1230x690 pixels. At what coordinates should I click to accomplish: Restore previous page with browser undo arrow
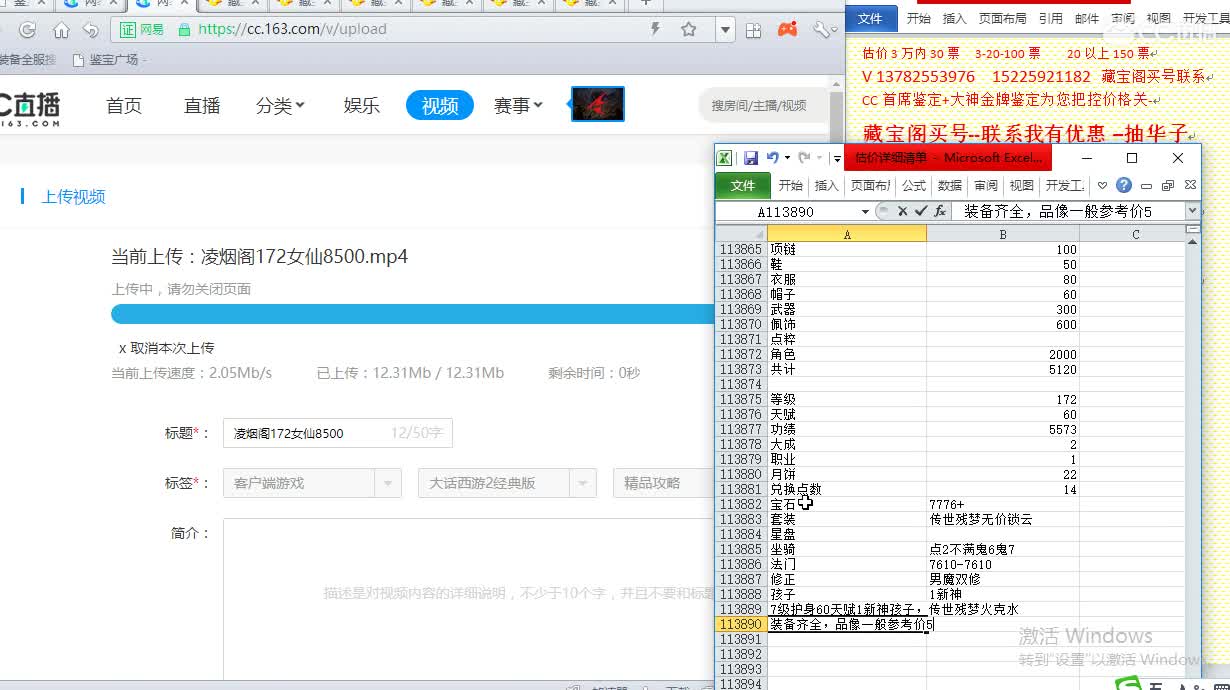[x=91, y=29]
